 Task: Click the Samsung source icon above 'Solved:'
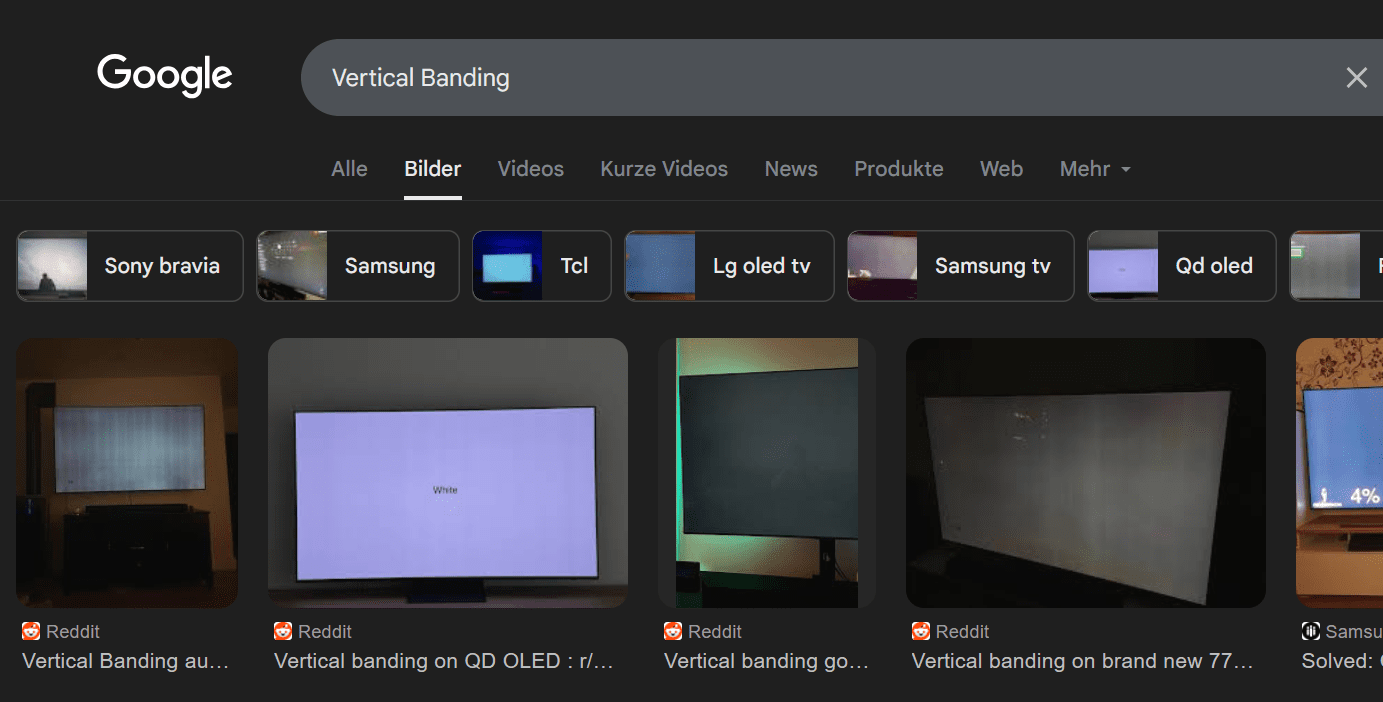1311,632
